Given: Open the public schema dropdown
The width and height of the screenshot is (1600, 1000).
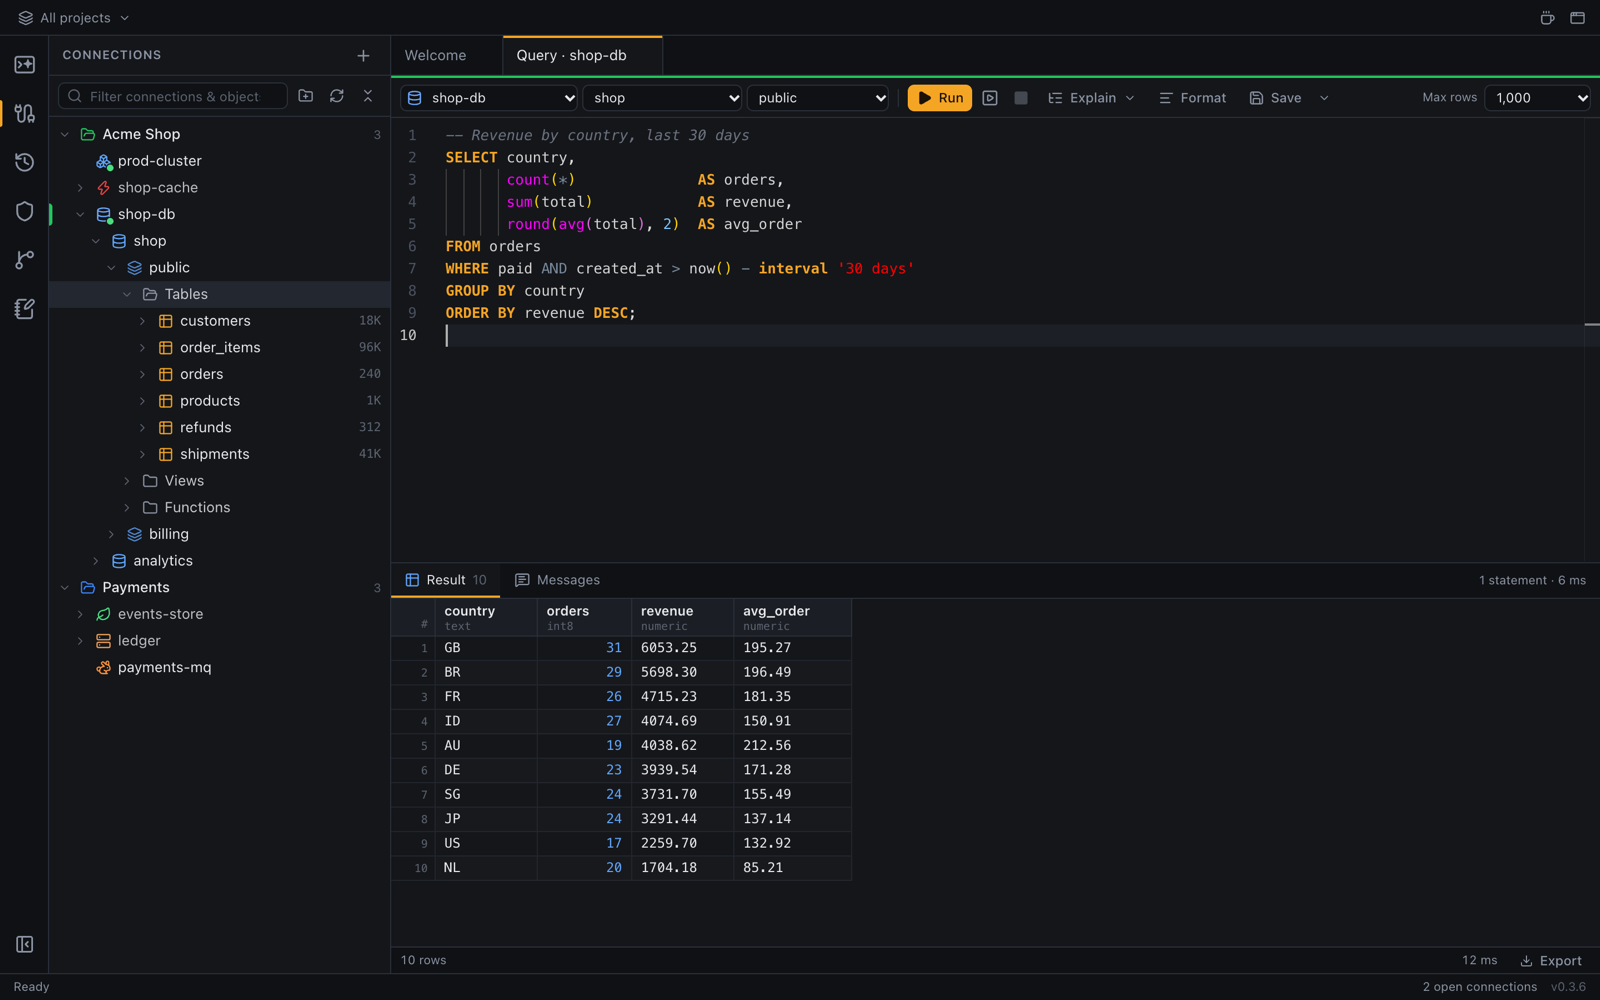Looking at the screenshot, I should point(818,98).
